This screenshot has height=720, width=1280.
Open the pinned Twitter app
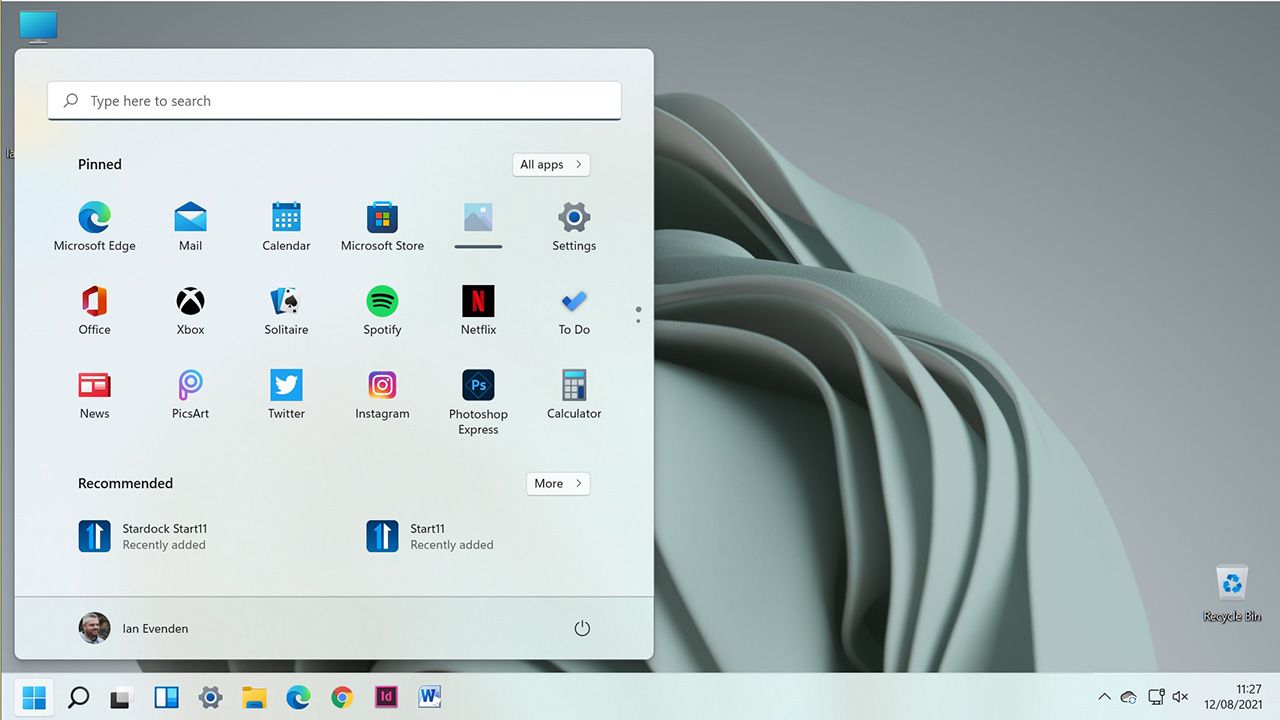286,395
